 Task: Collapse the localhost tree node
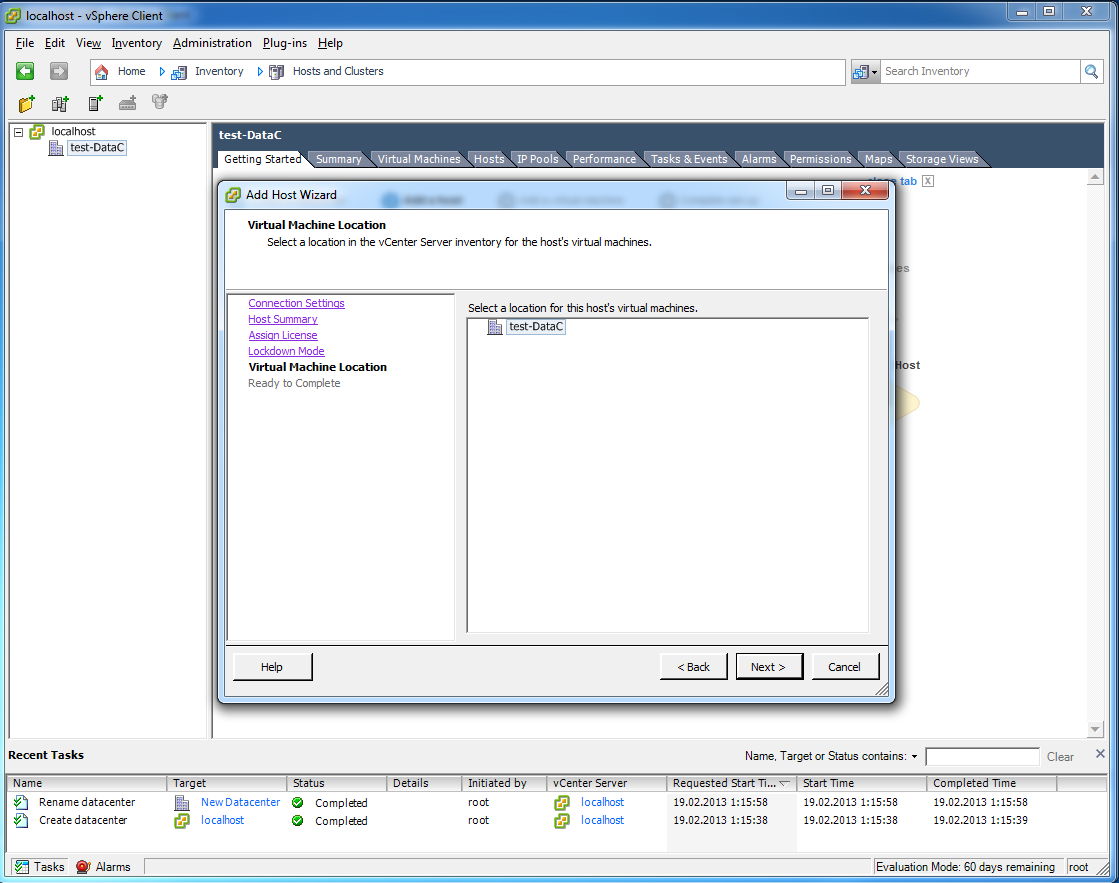click(x=19, y=132)
